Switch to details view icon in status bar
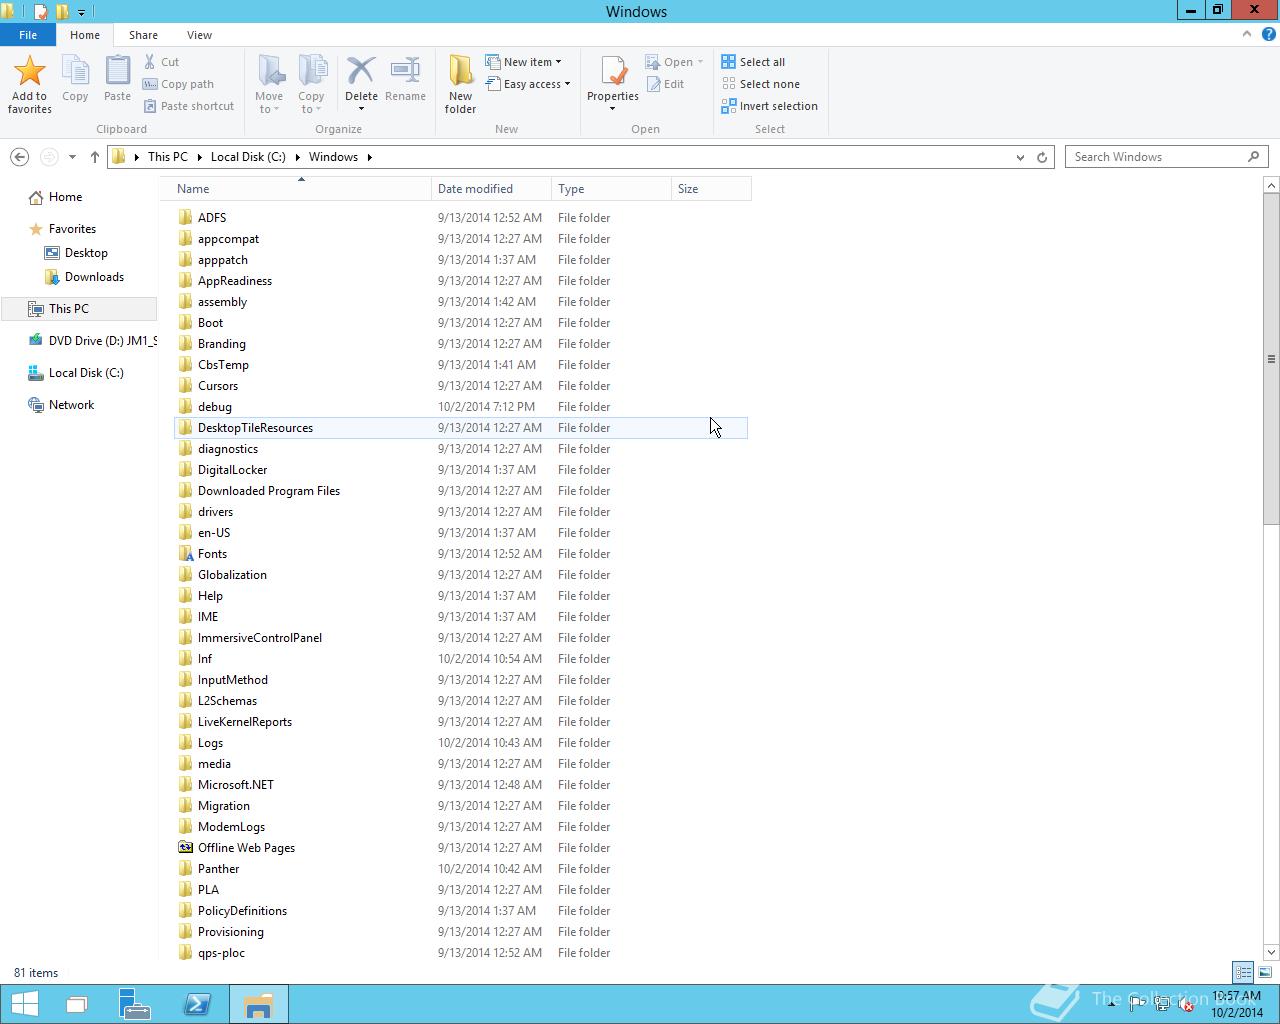This screenshot has height=1024, width=1280. 1243,972
